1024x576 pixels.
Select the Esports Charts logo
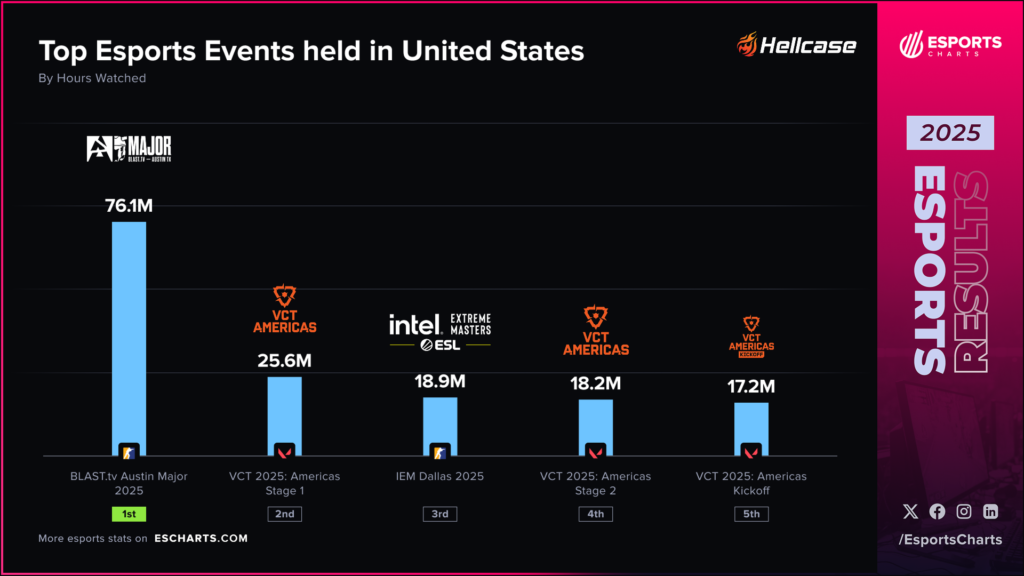(950, 45)
